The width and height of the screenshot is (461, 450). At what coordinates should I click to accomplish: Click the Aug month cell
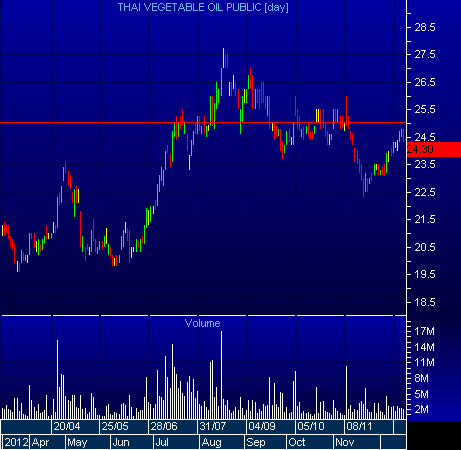click(222, 442)
